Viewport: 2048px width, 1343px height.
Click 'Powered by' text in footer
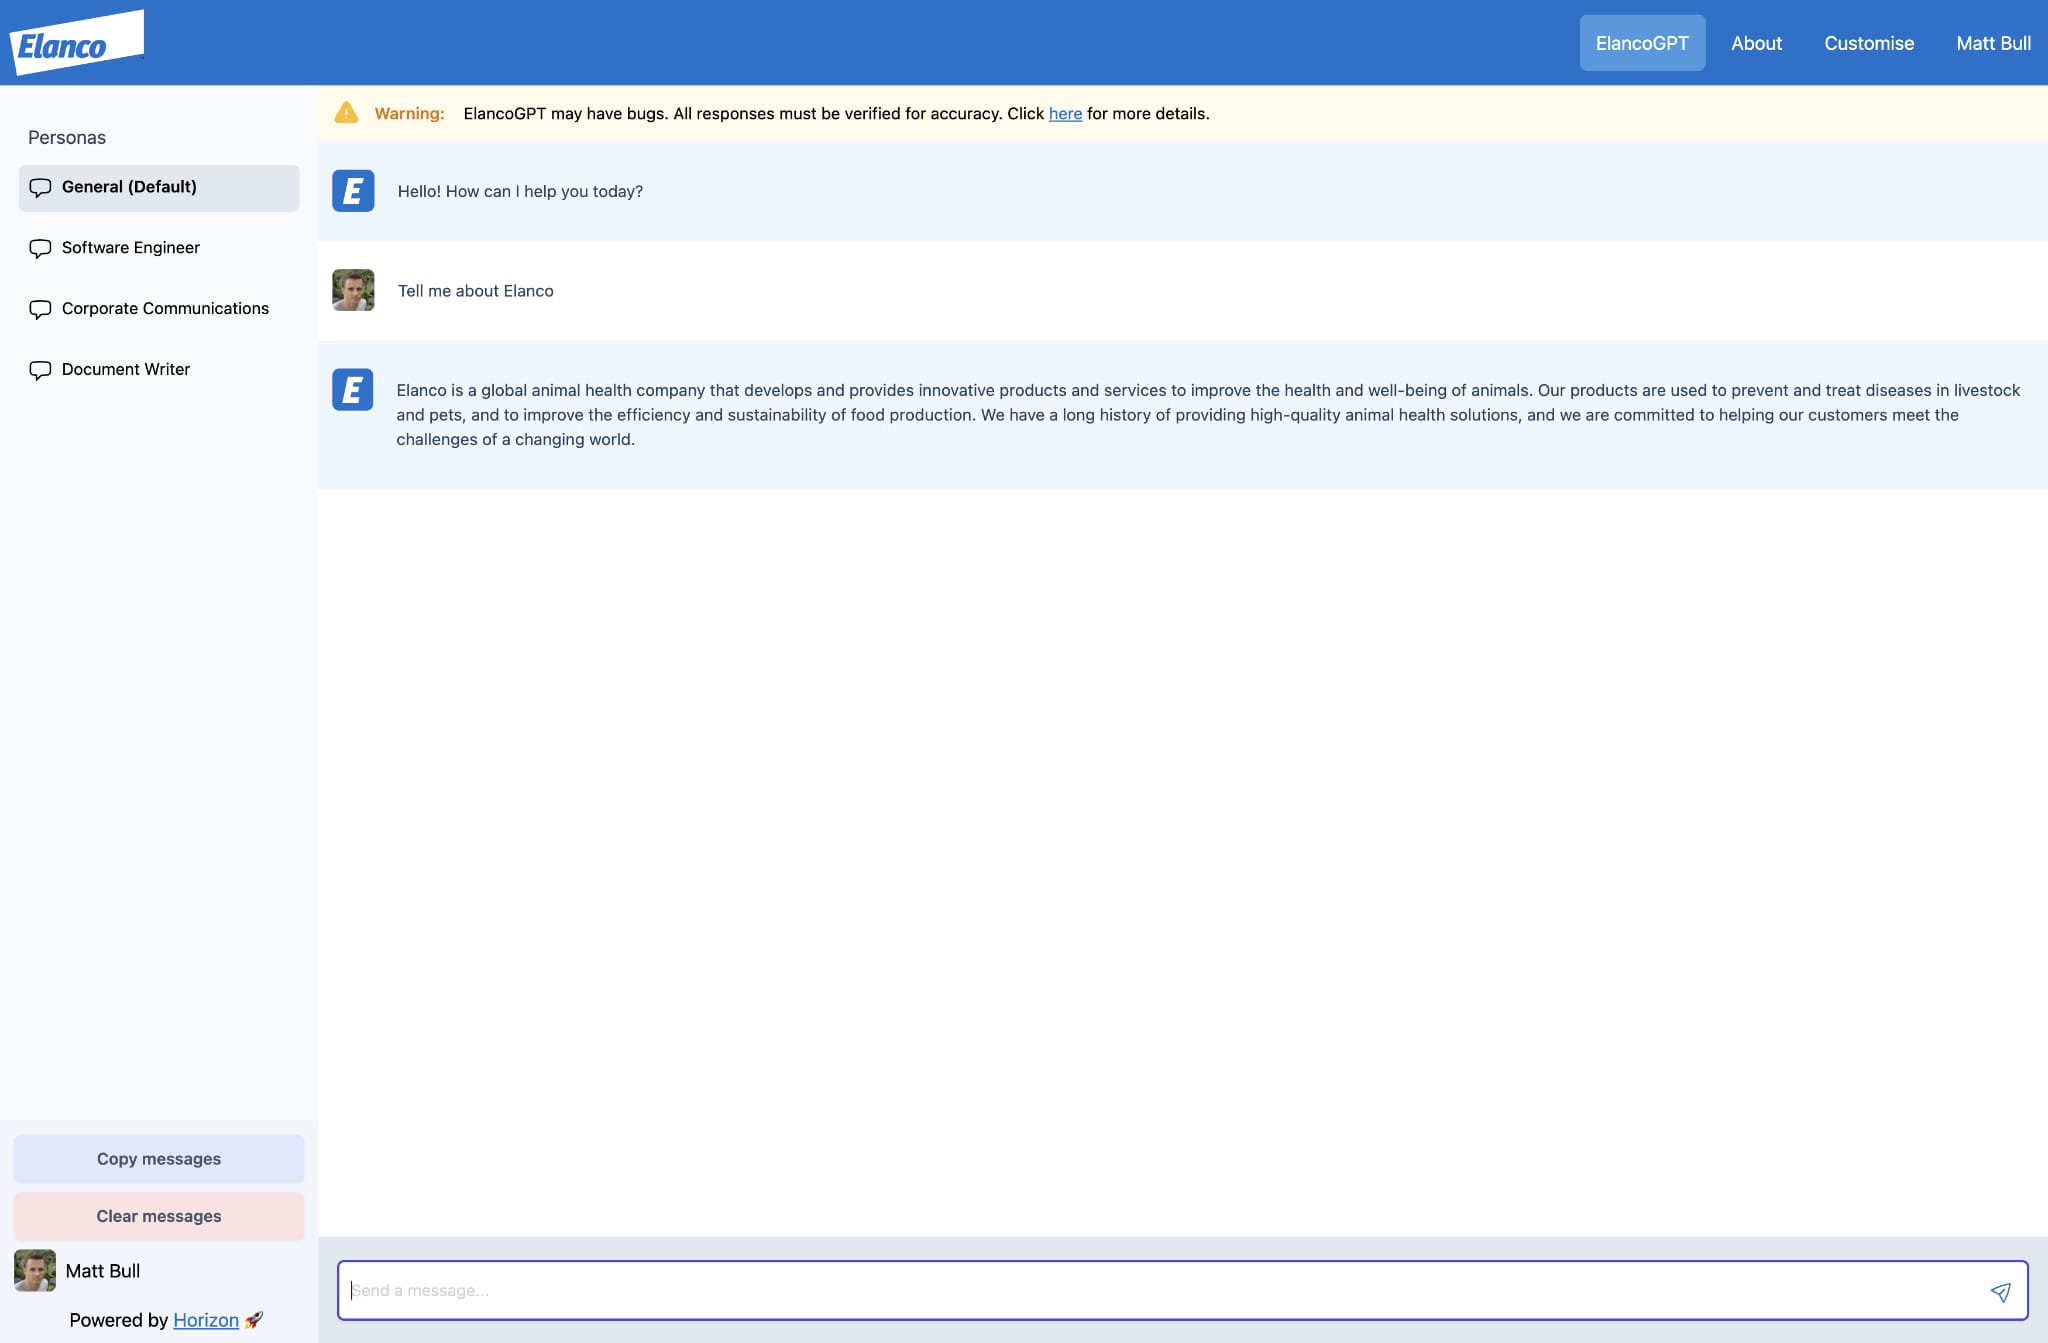click(119, 1320)
